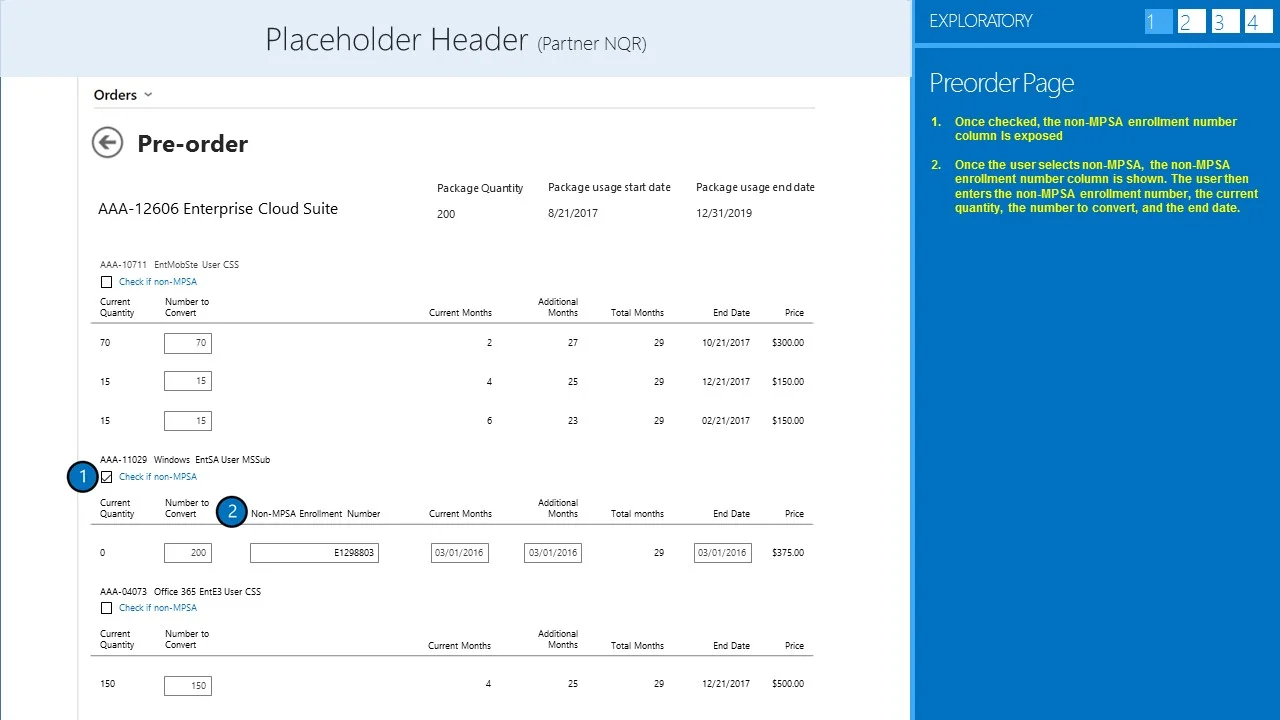Click the AAA-12606 Enterprise Cloud Suite title
Screen dimensions: 1280x720
(218, 209)
